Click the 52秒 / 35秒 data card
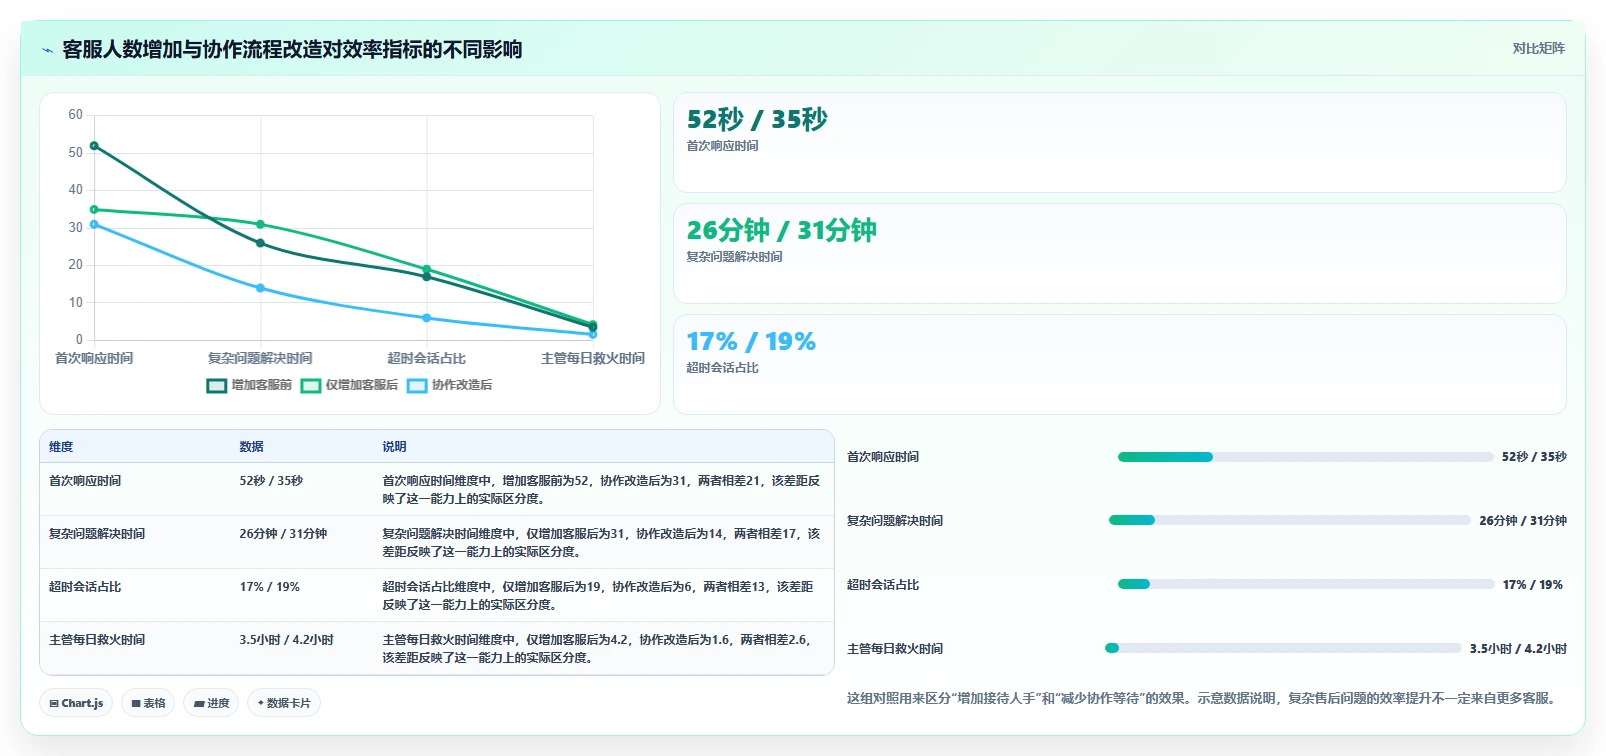Image resolution: width=1606 pixels, height=756 pixels. (x=1119, y=142)
